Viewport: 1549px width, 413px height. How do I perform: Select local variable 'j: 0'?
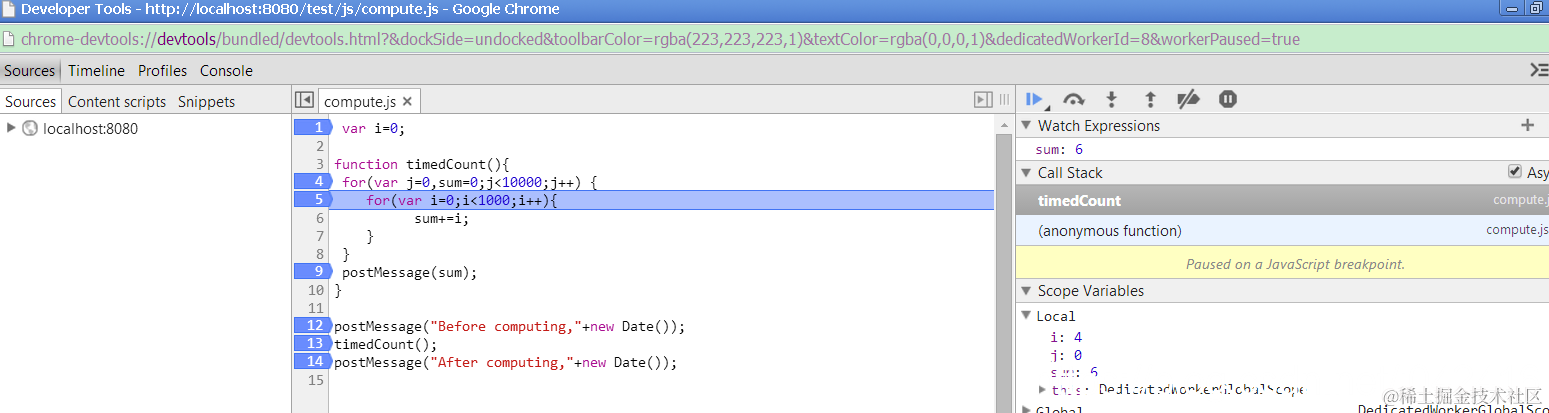[1066, 354]
